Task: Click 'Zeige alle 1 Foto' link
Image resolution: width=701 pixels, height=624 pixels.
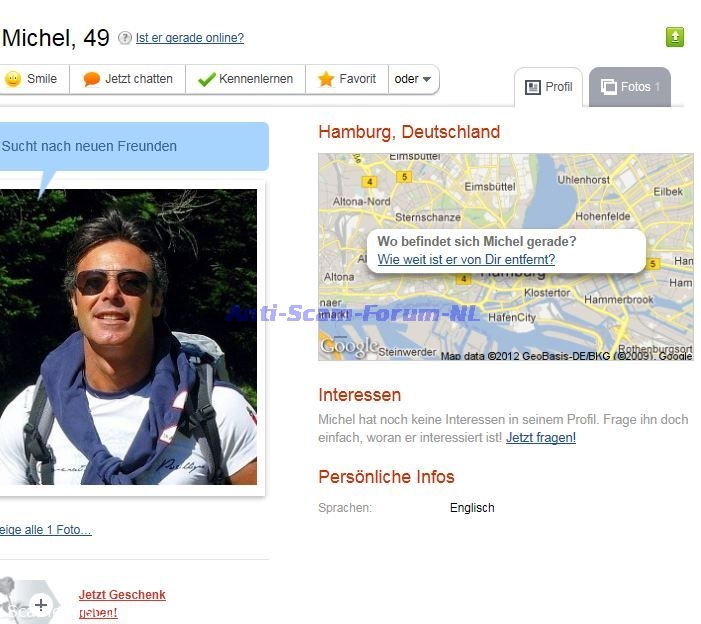Action: coord(46,530)
